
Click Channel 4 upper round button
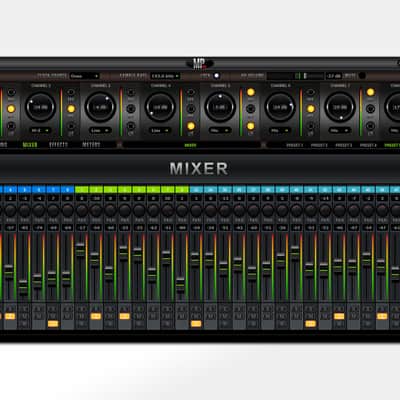pyautogui.click(x=191, y=92)
